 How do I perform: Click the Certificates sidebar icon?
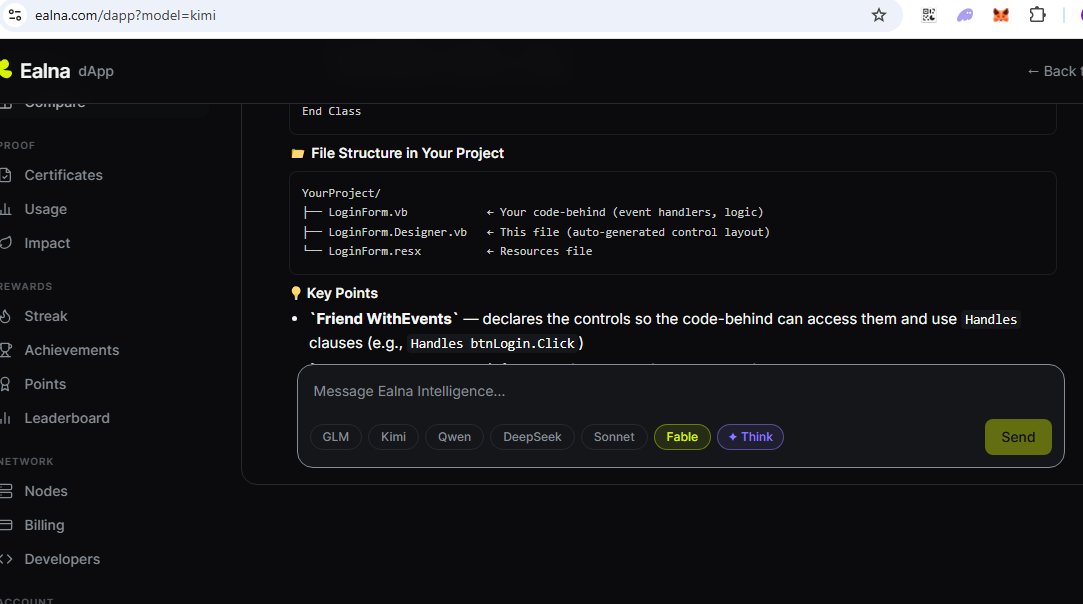point(6,175)
